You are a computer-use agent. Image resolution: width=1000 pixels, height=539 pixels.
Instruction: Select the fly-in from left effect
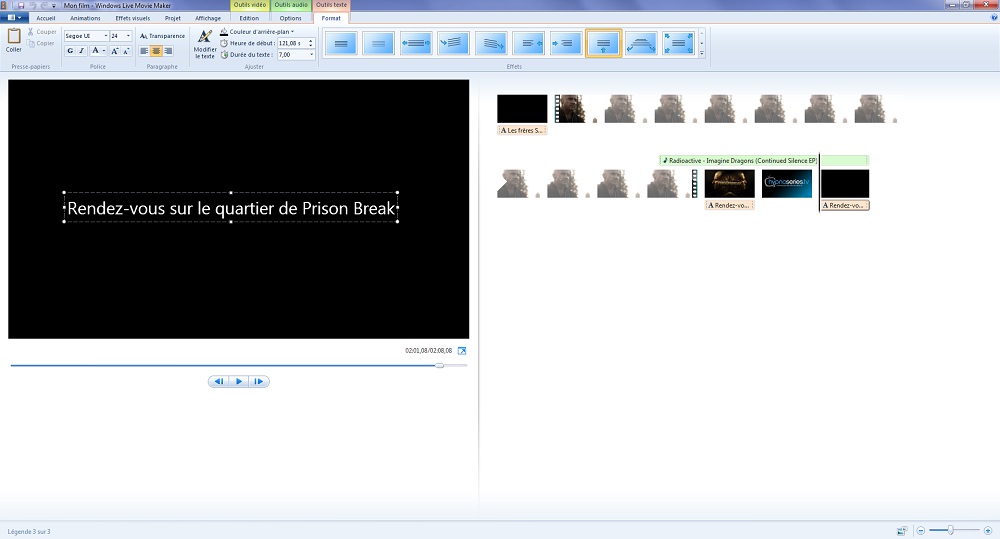(566, 43)
